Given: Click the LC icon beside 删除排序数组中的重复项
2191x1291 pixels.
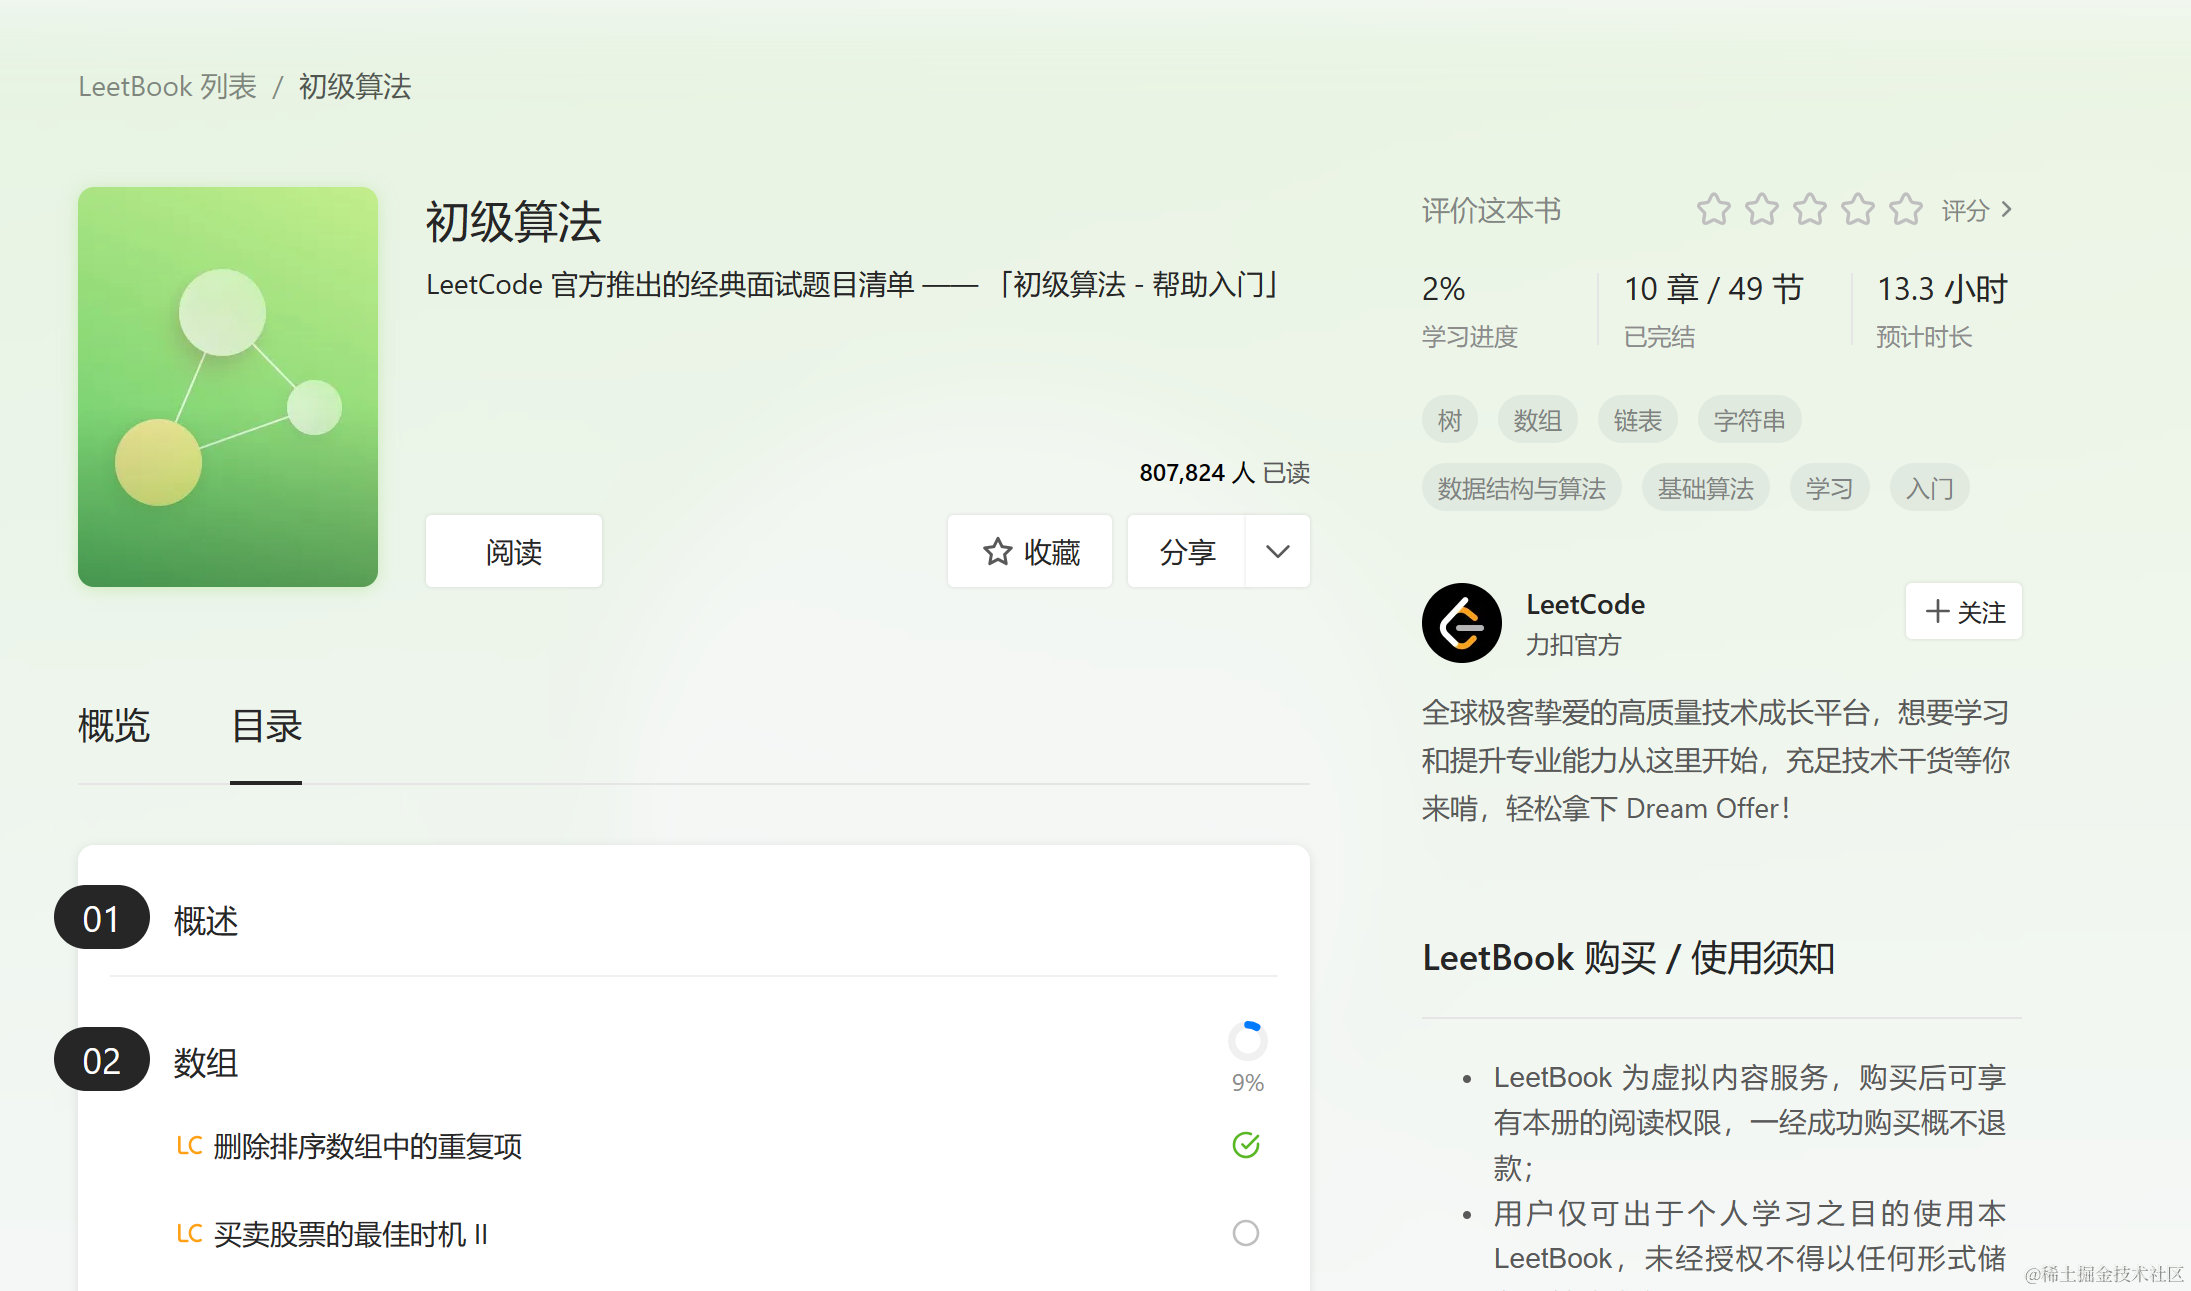Looking at the screenshot, I should (x=190, y=1146).
